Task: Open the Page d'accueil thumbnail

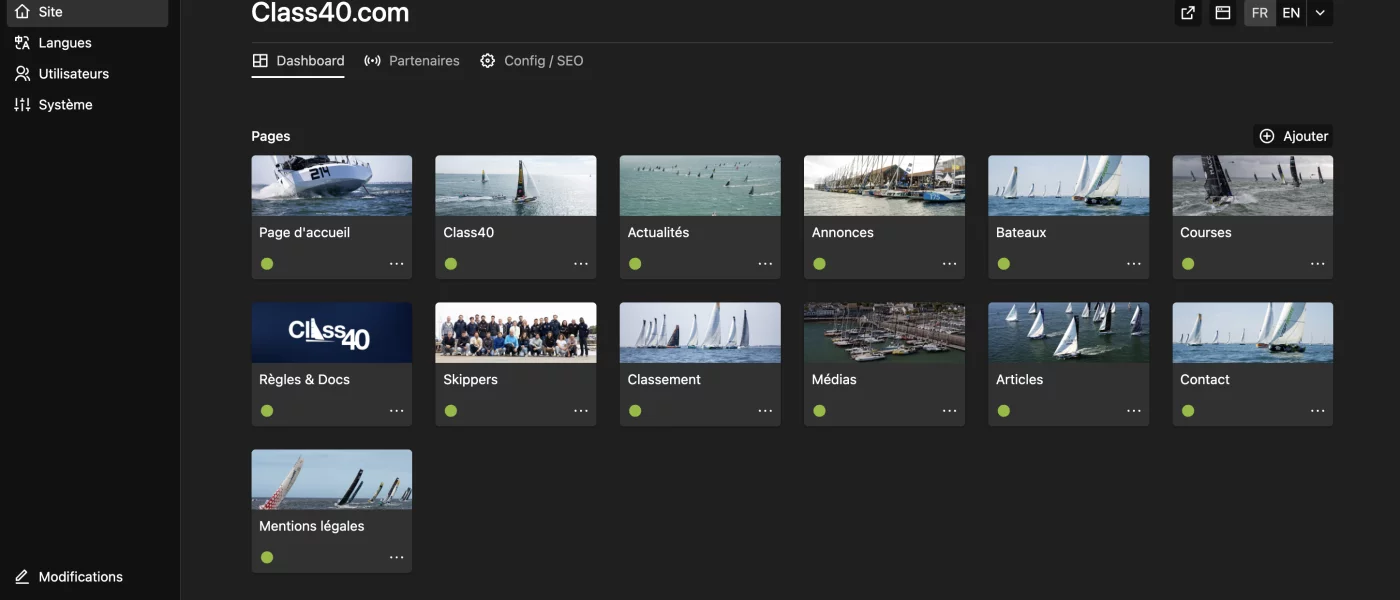Action: 332,185
